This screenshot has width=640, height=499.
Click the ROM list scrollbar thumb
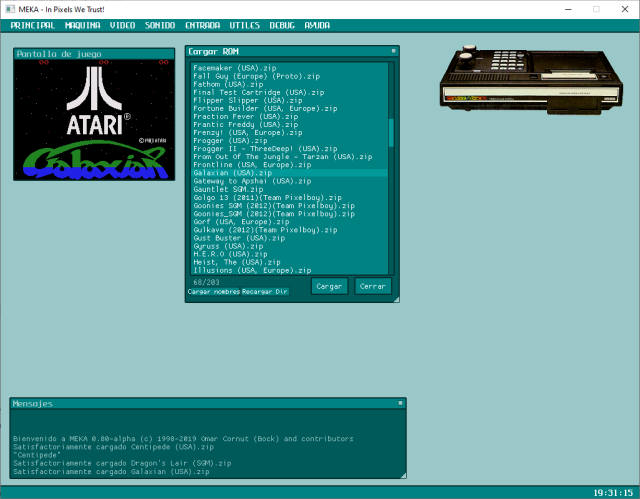(391, 133)
